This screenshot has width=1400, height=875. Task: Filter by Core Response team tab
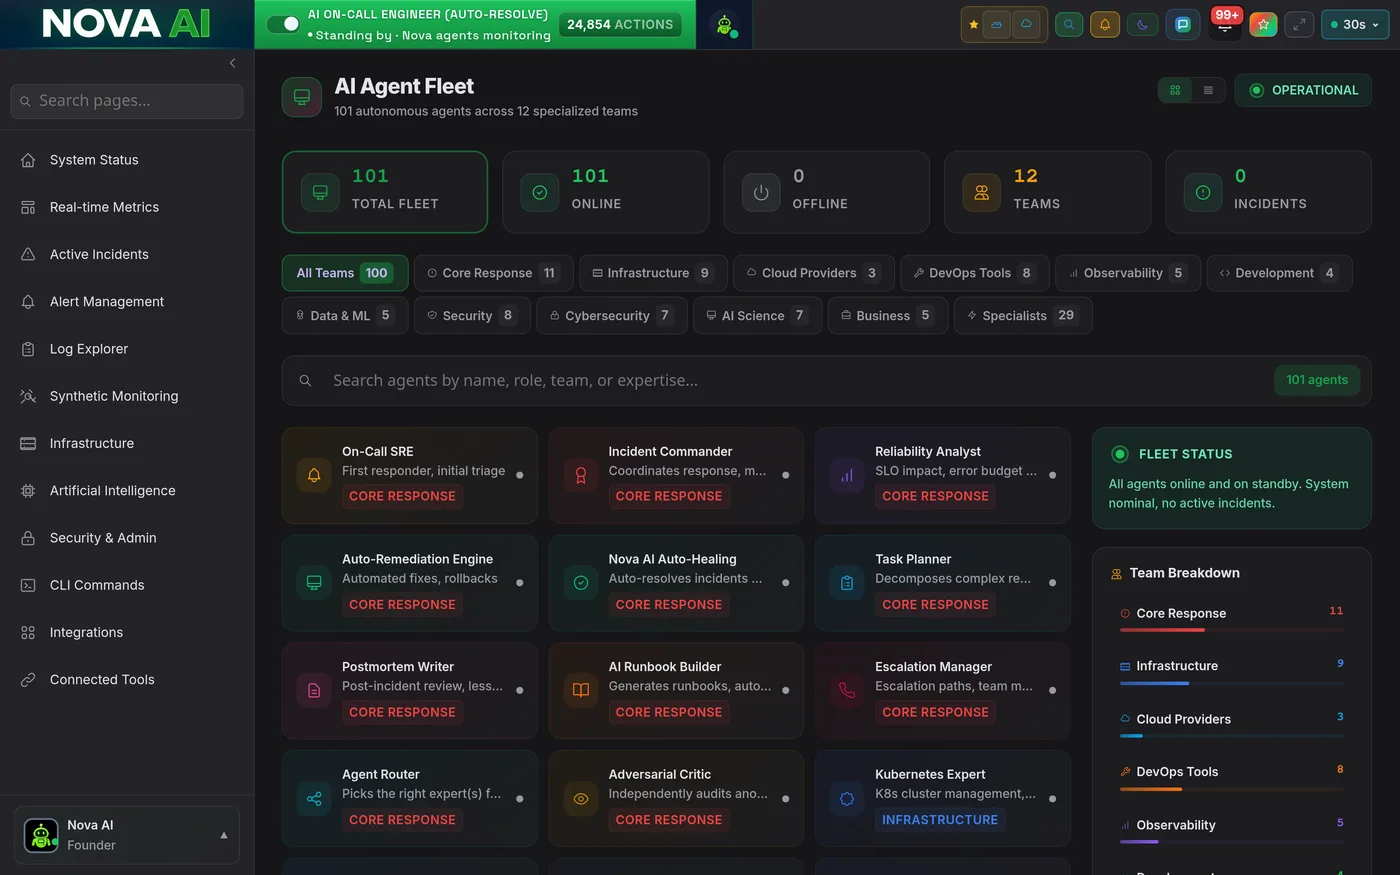click(x=494, y=273)
